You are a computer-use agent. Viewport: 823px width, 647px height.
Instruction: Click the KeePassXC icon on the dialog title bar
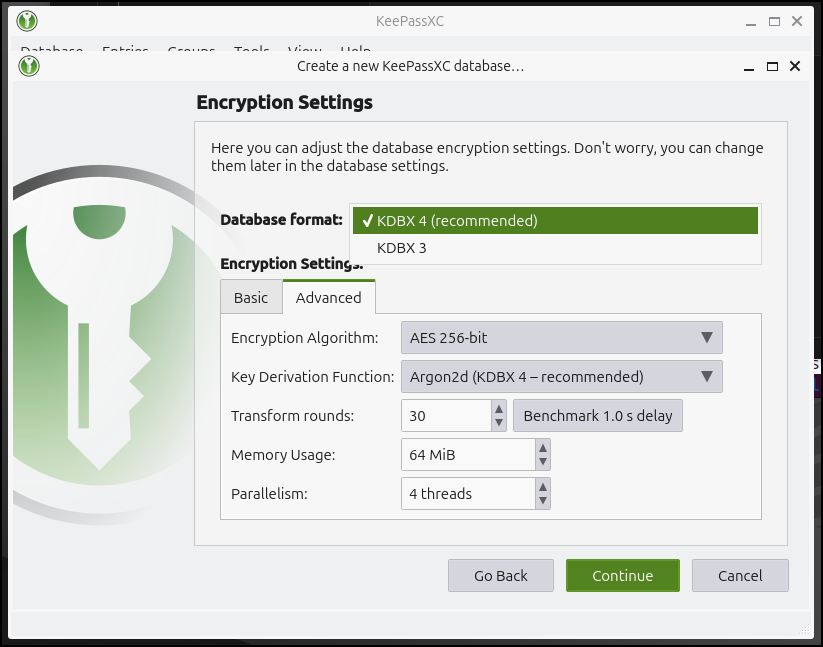pyautogui.click(x=26, y=65)
